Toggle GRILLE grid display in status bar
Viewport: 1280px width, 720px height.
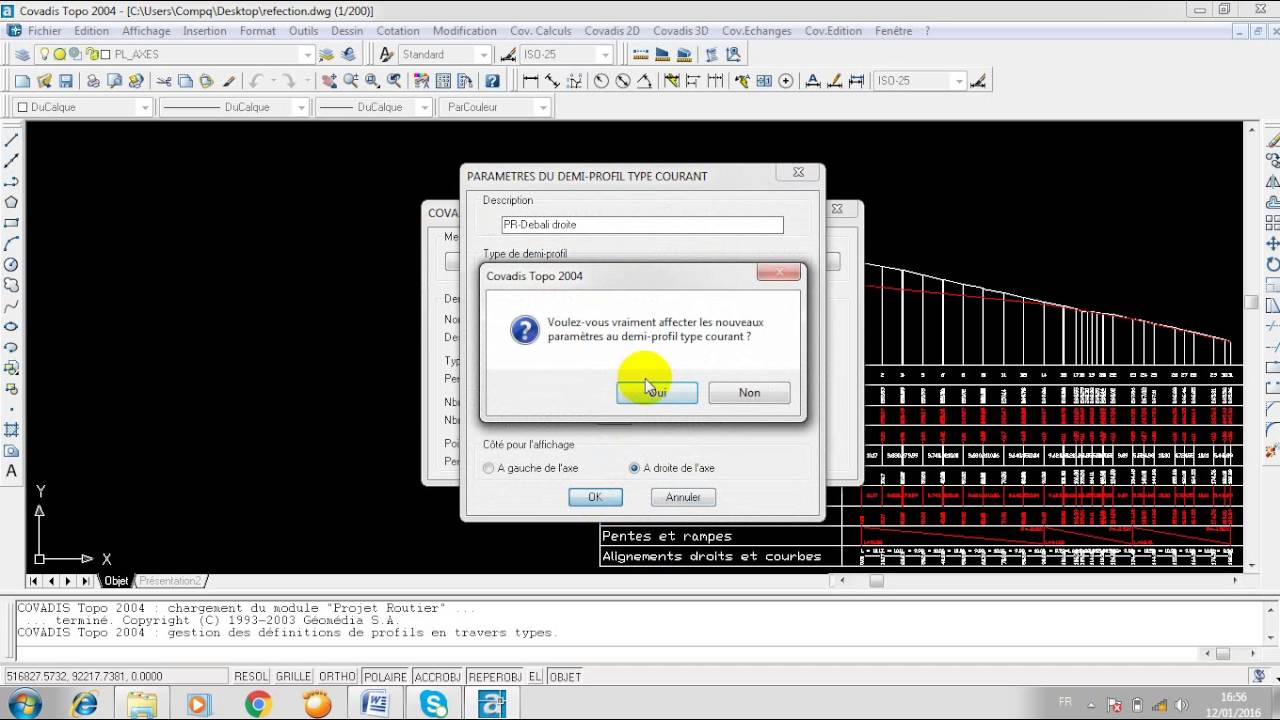pyautogui.click(x=294, y=677)
